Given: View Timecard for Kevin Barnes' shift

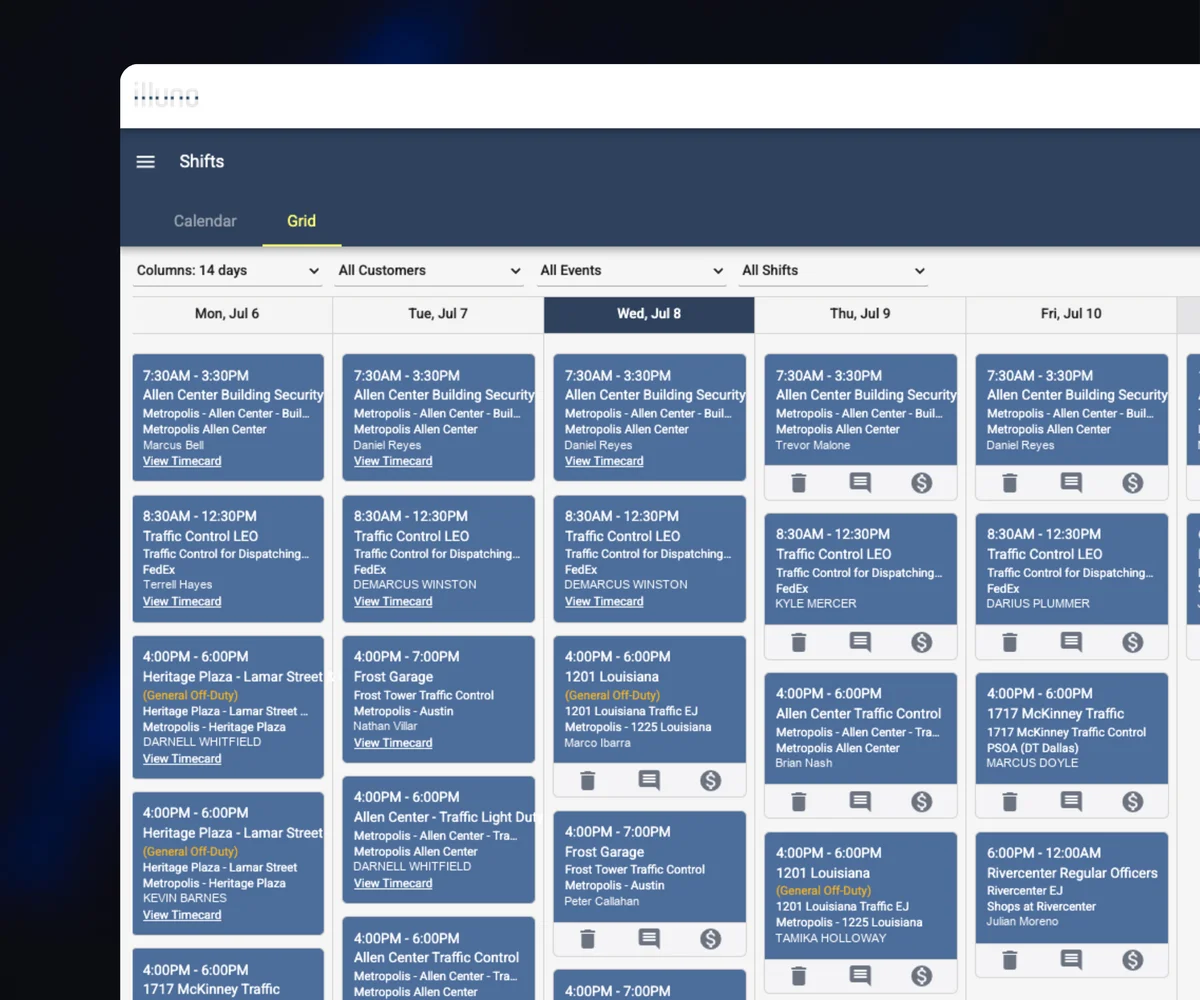Looking at the screenshot, I should click(182, 915).
